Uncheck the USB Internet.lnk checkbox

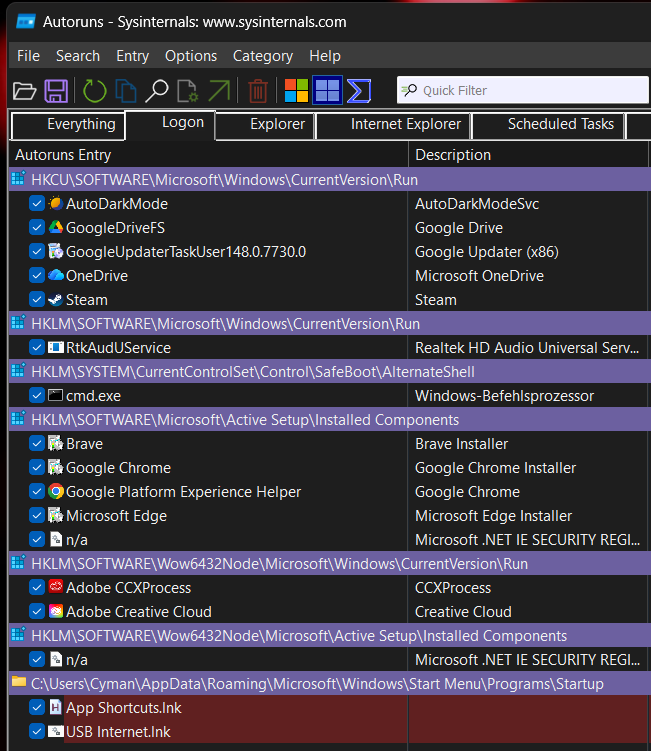point(37,731)
